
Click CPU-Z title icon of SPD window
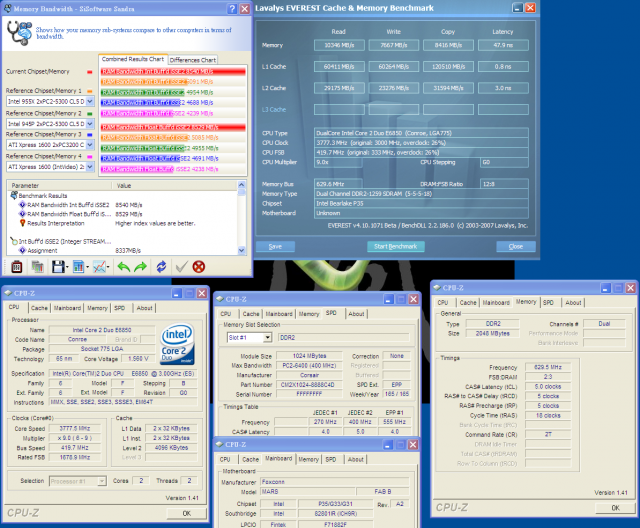[219, 299]
